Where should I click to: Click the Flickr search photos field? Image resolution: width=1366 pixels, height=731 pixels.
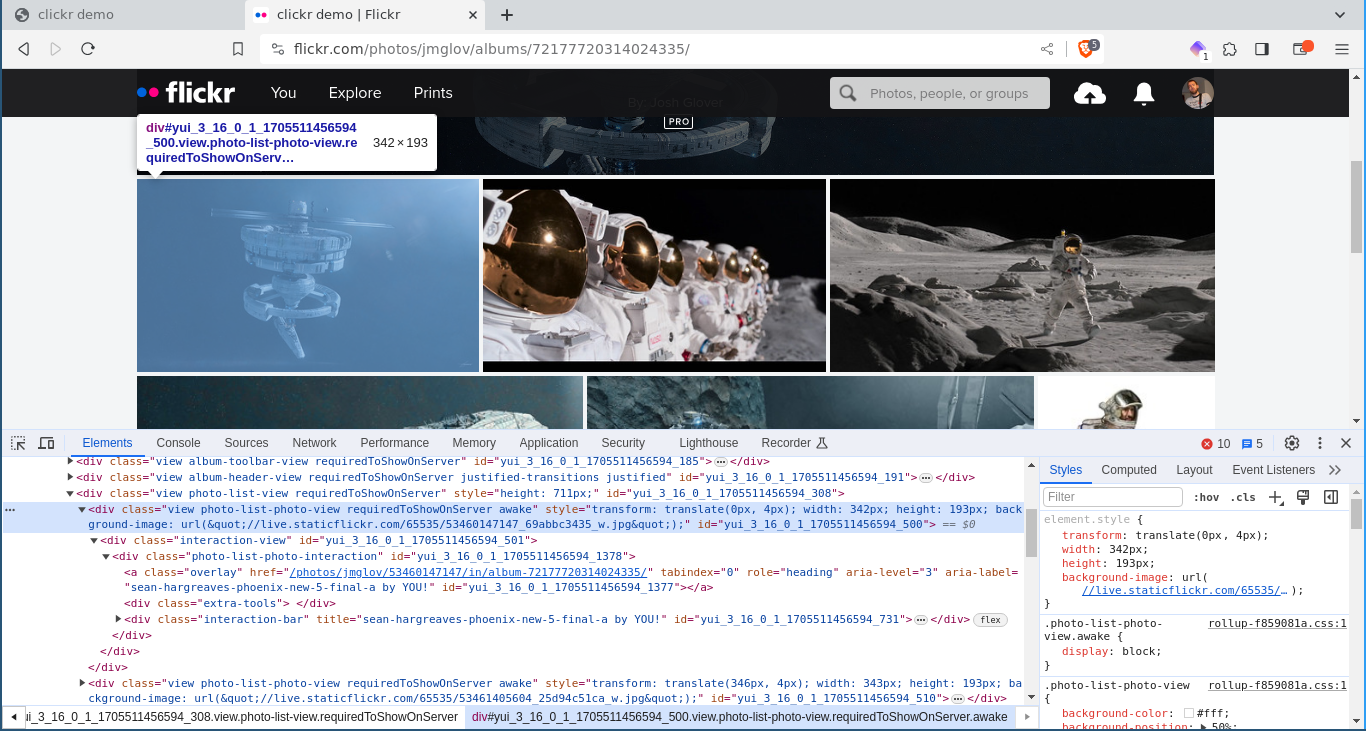[x=940, y=93]
